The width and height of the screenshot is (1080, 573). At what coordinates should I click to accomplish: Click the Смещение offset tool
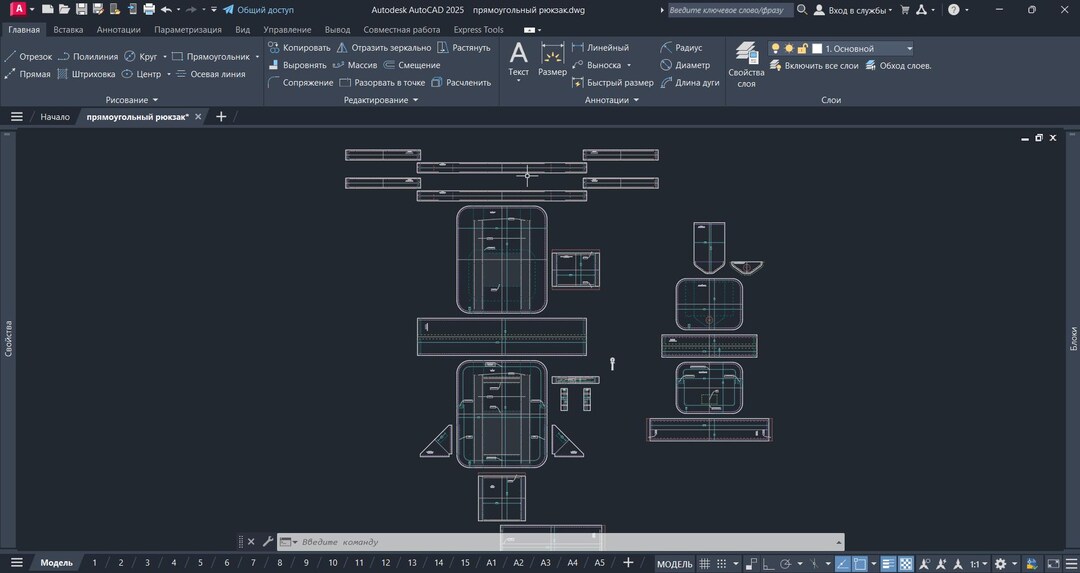click(412, 65)
